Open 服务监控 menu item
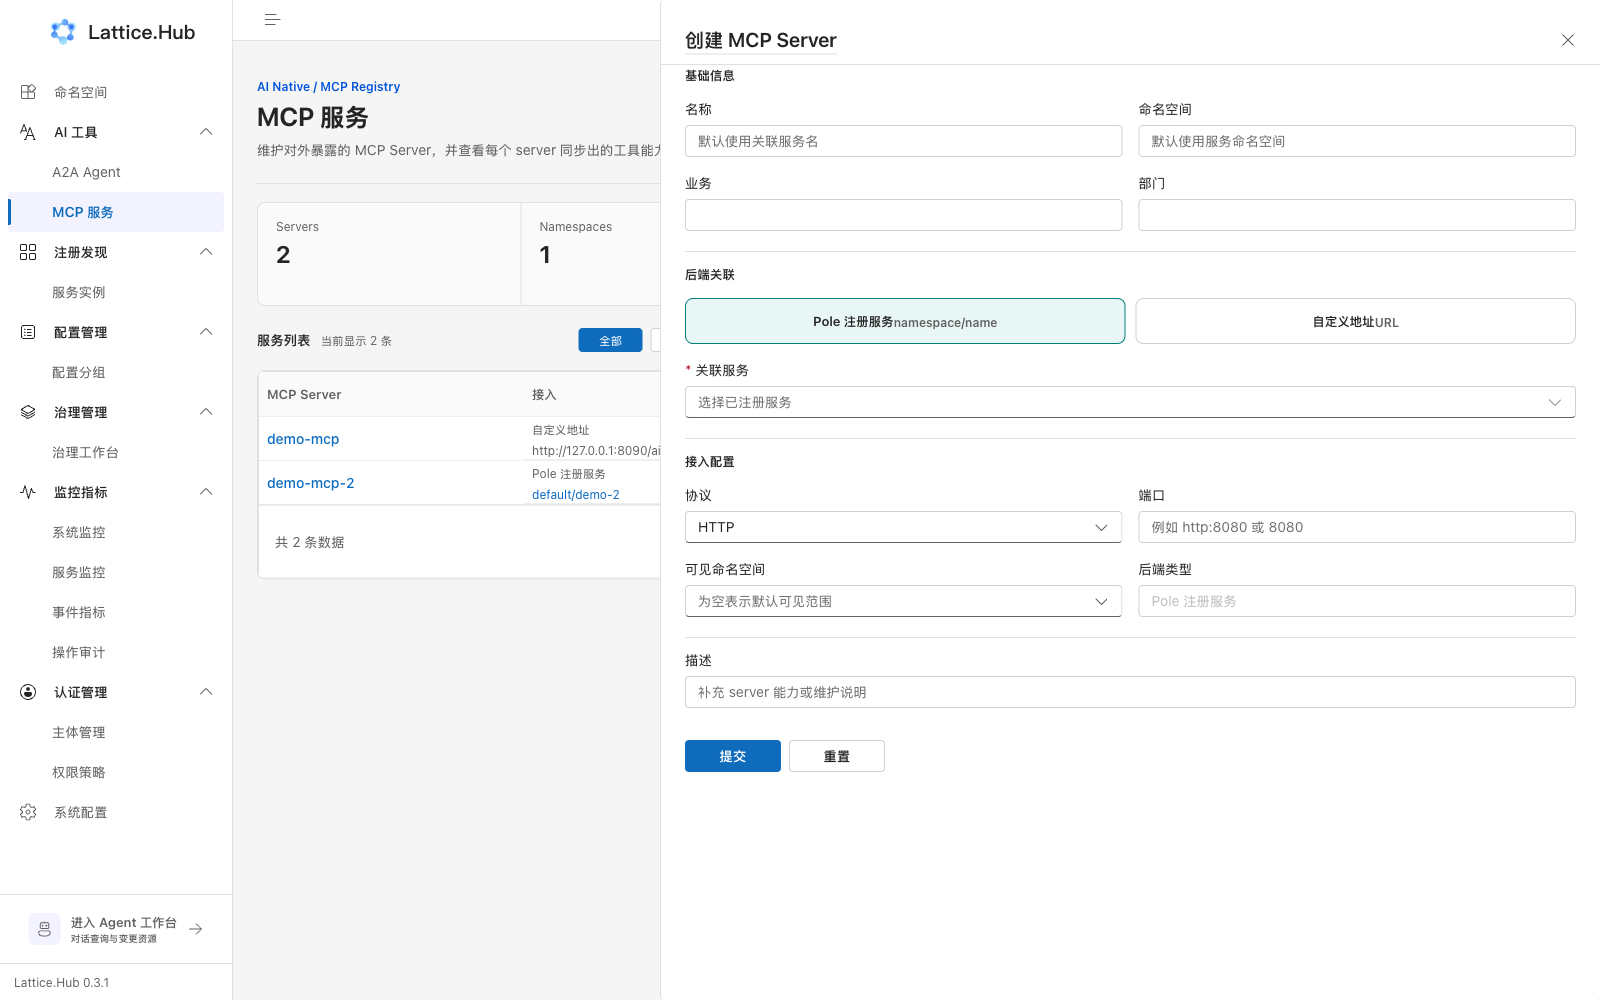 (x=116, y=572)
